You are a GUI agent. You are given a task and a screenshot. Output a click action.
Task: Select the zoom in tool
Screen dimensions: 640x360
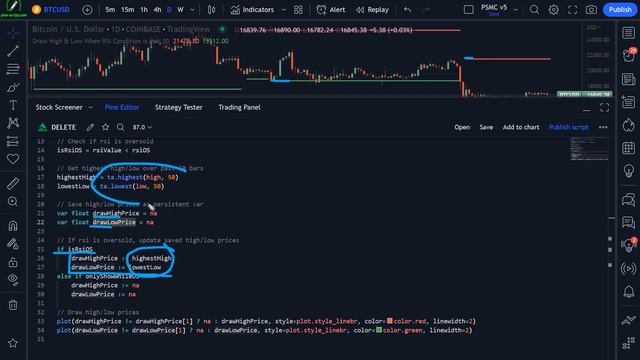point(13,202)
